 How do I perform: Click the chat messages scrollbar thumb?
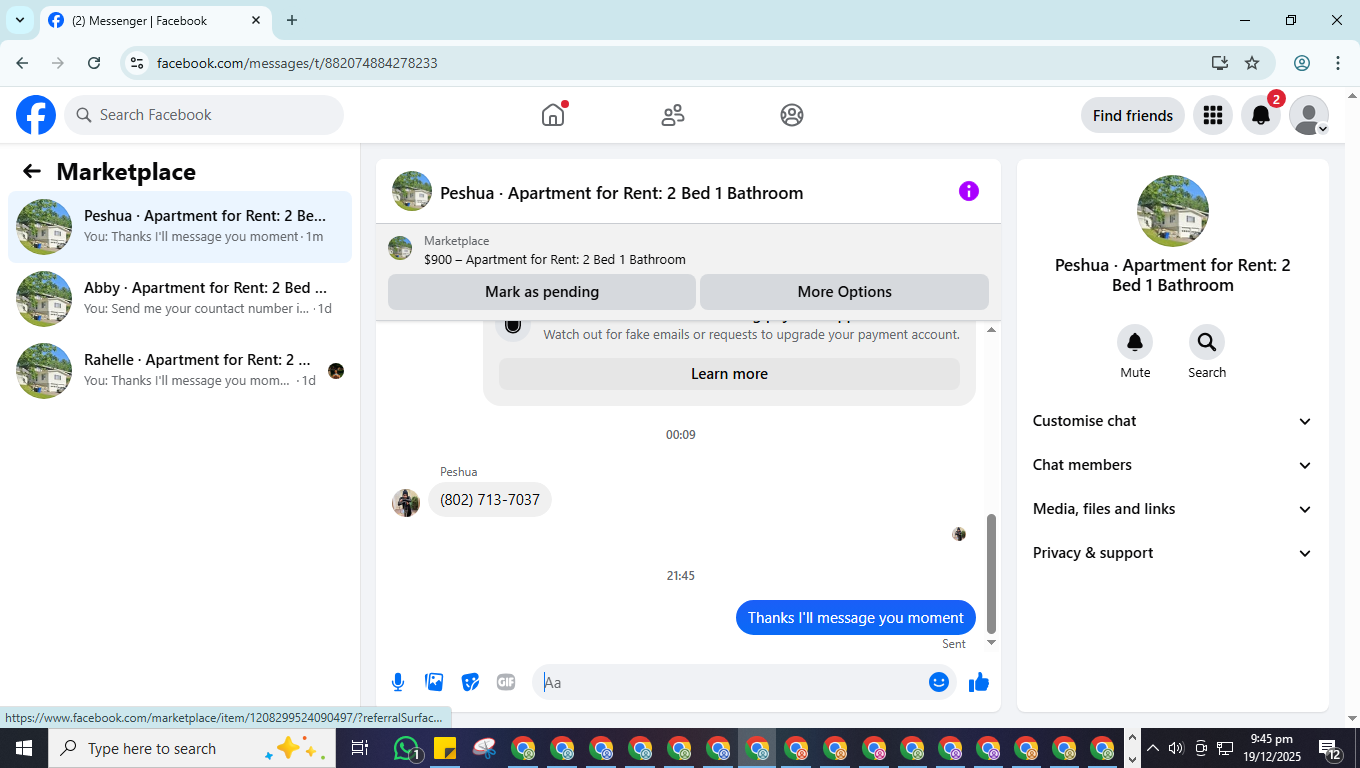coord(991,574)
